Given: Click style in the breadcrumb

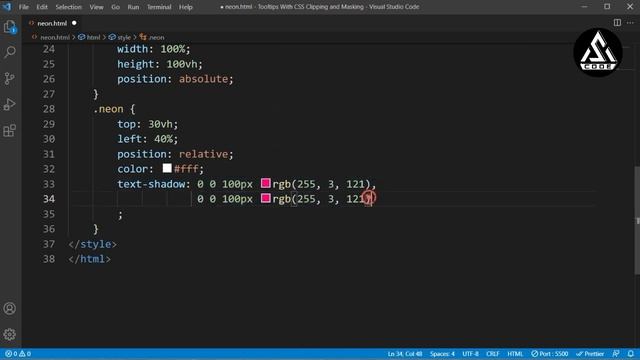Looking at the screenshot, I should 124,37.
